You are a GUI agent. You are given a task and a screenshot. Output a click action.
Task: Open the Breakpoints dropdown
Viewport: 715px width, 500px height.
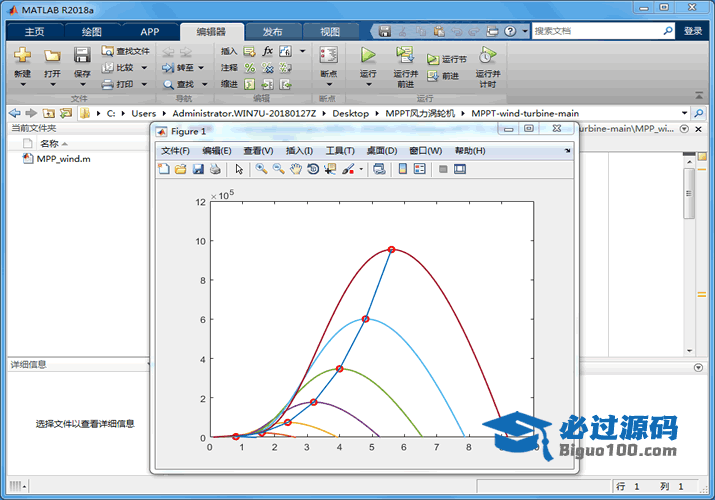(328, 74)
